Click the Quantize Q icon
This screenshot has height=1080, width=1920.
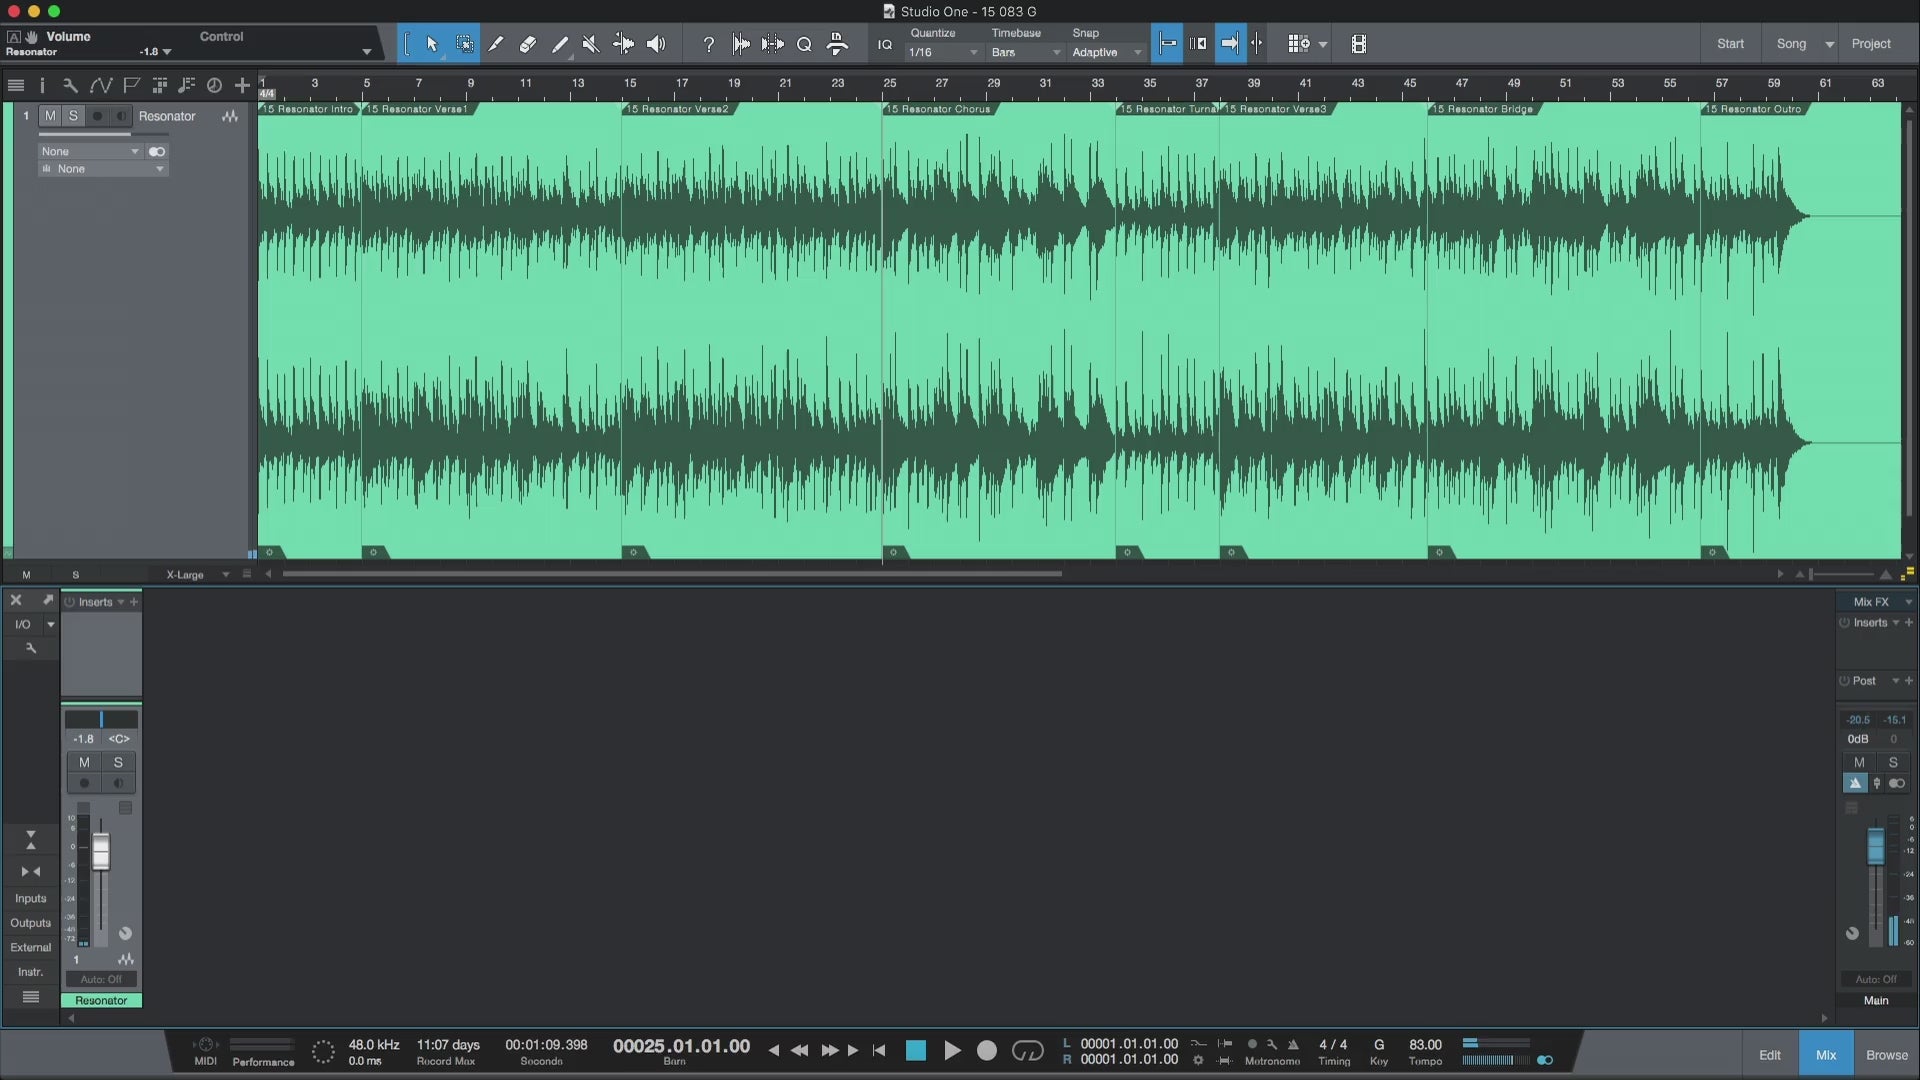804,44
